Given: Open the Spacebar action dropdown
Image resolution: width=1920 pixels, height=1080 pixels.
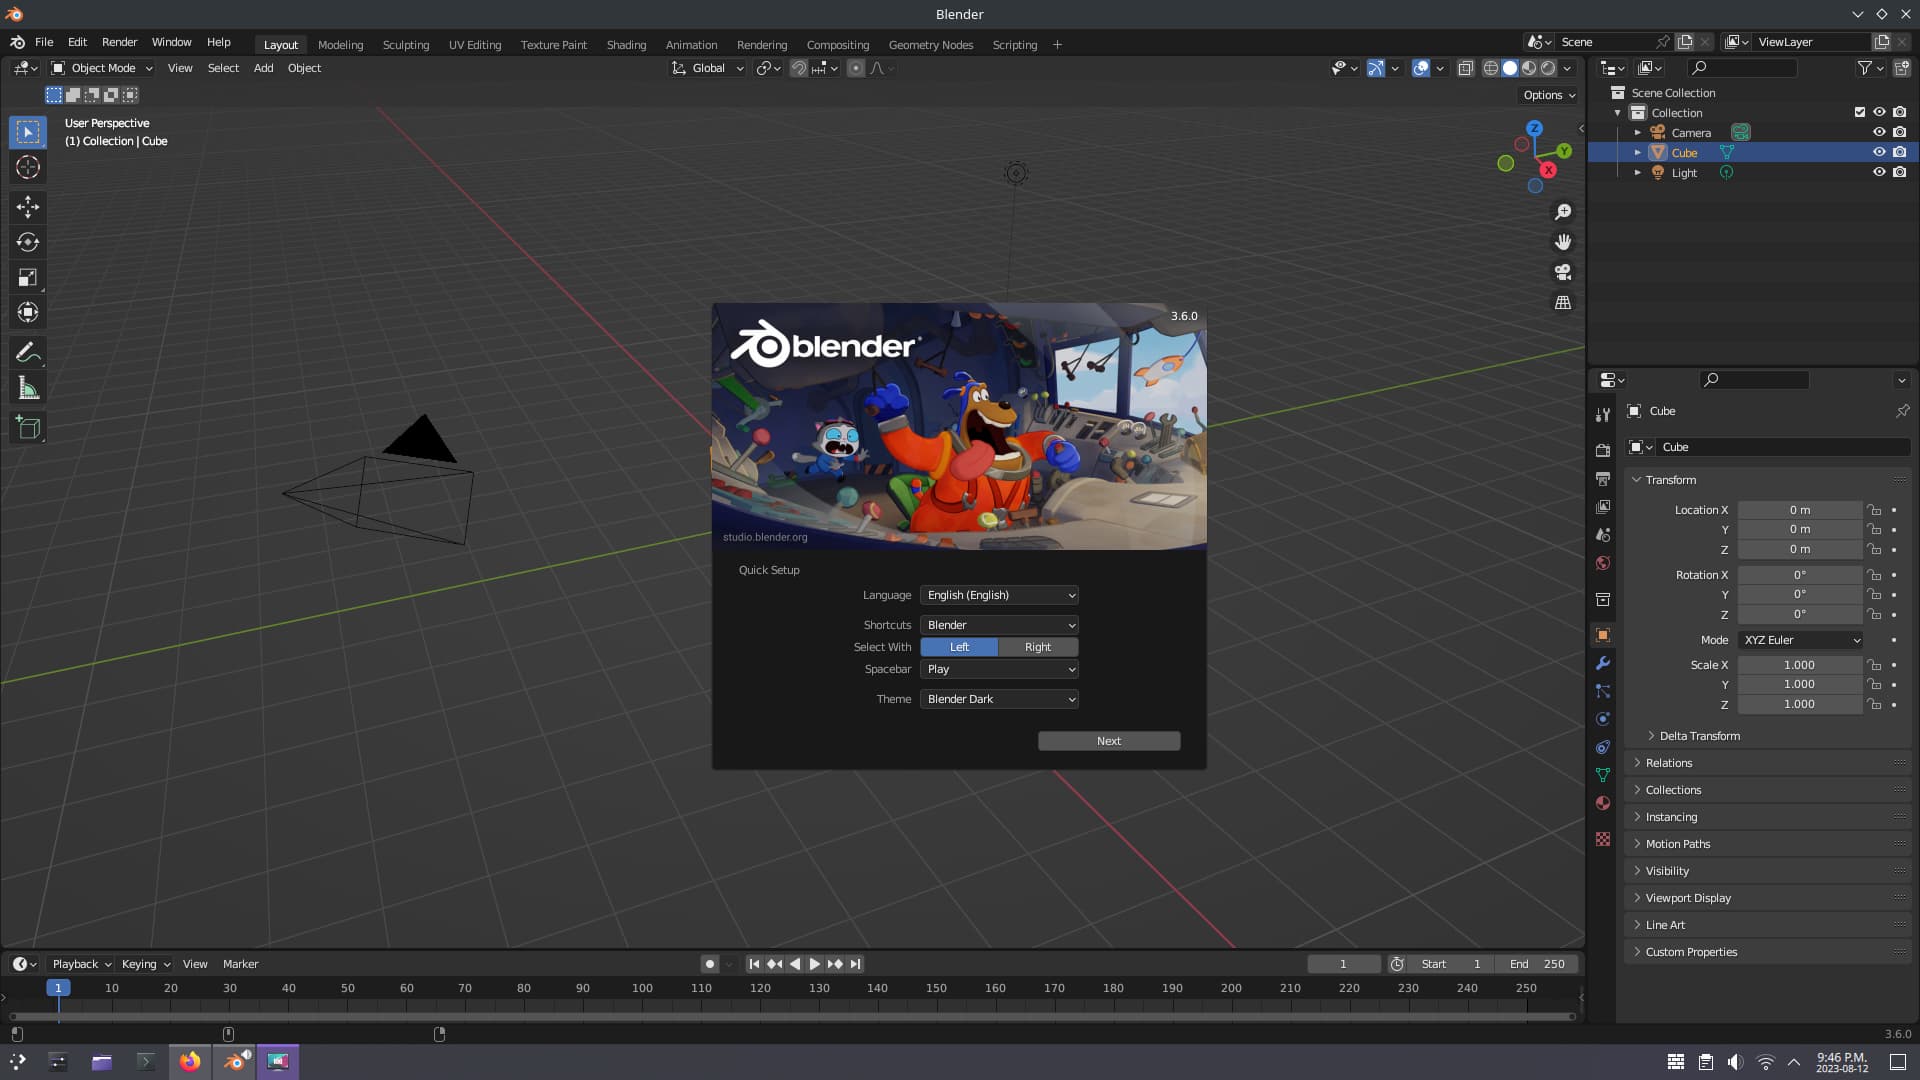Looking at the screenshot, I should (x=999, y=669).
